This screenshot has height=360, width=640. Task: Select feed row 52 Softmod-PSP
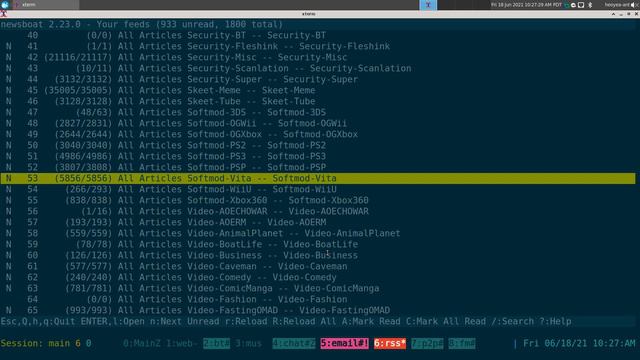(318, 168)
